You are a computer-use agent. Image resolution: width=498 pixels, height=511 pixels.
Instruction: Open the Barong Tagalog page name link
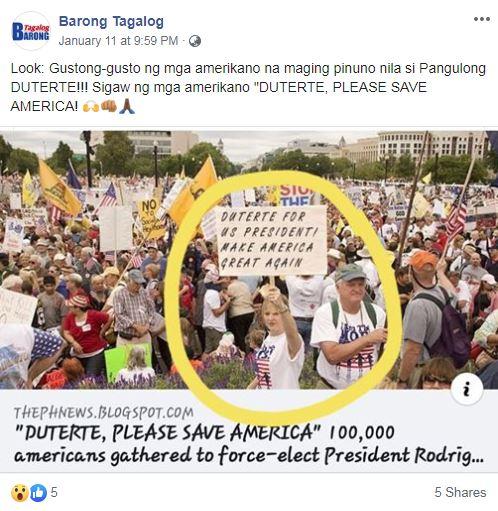pos(111,21)
